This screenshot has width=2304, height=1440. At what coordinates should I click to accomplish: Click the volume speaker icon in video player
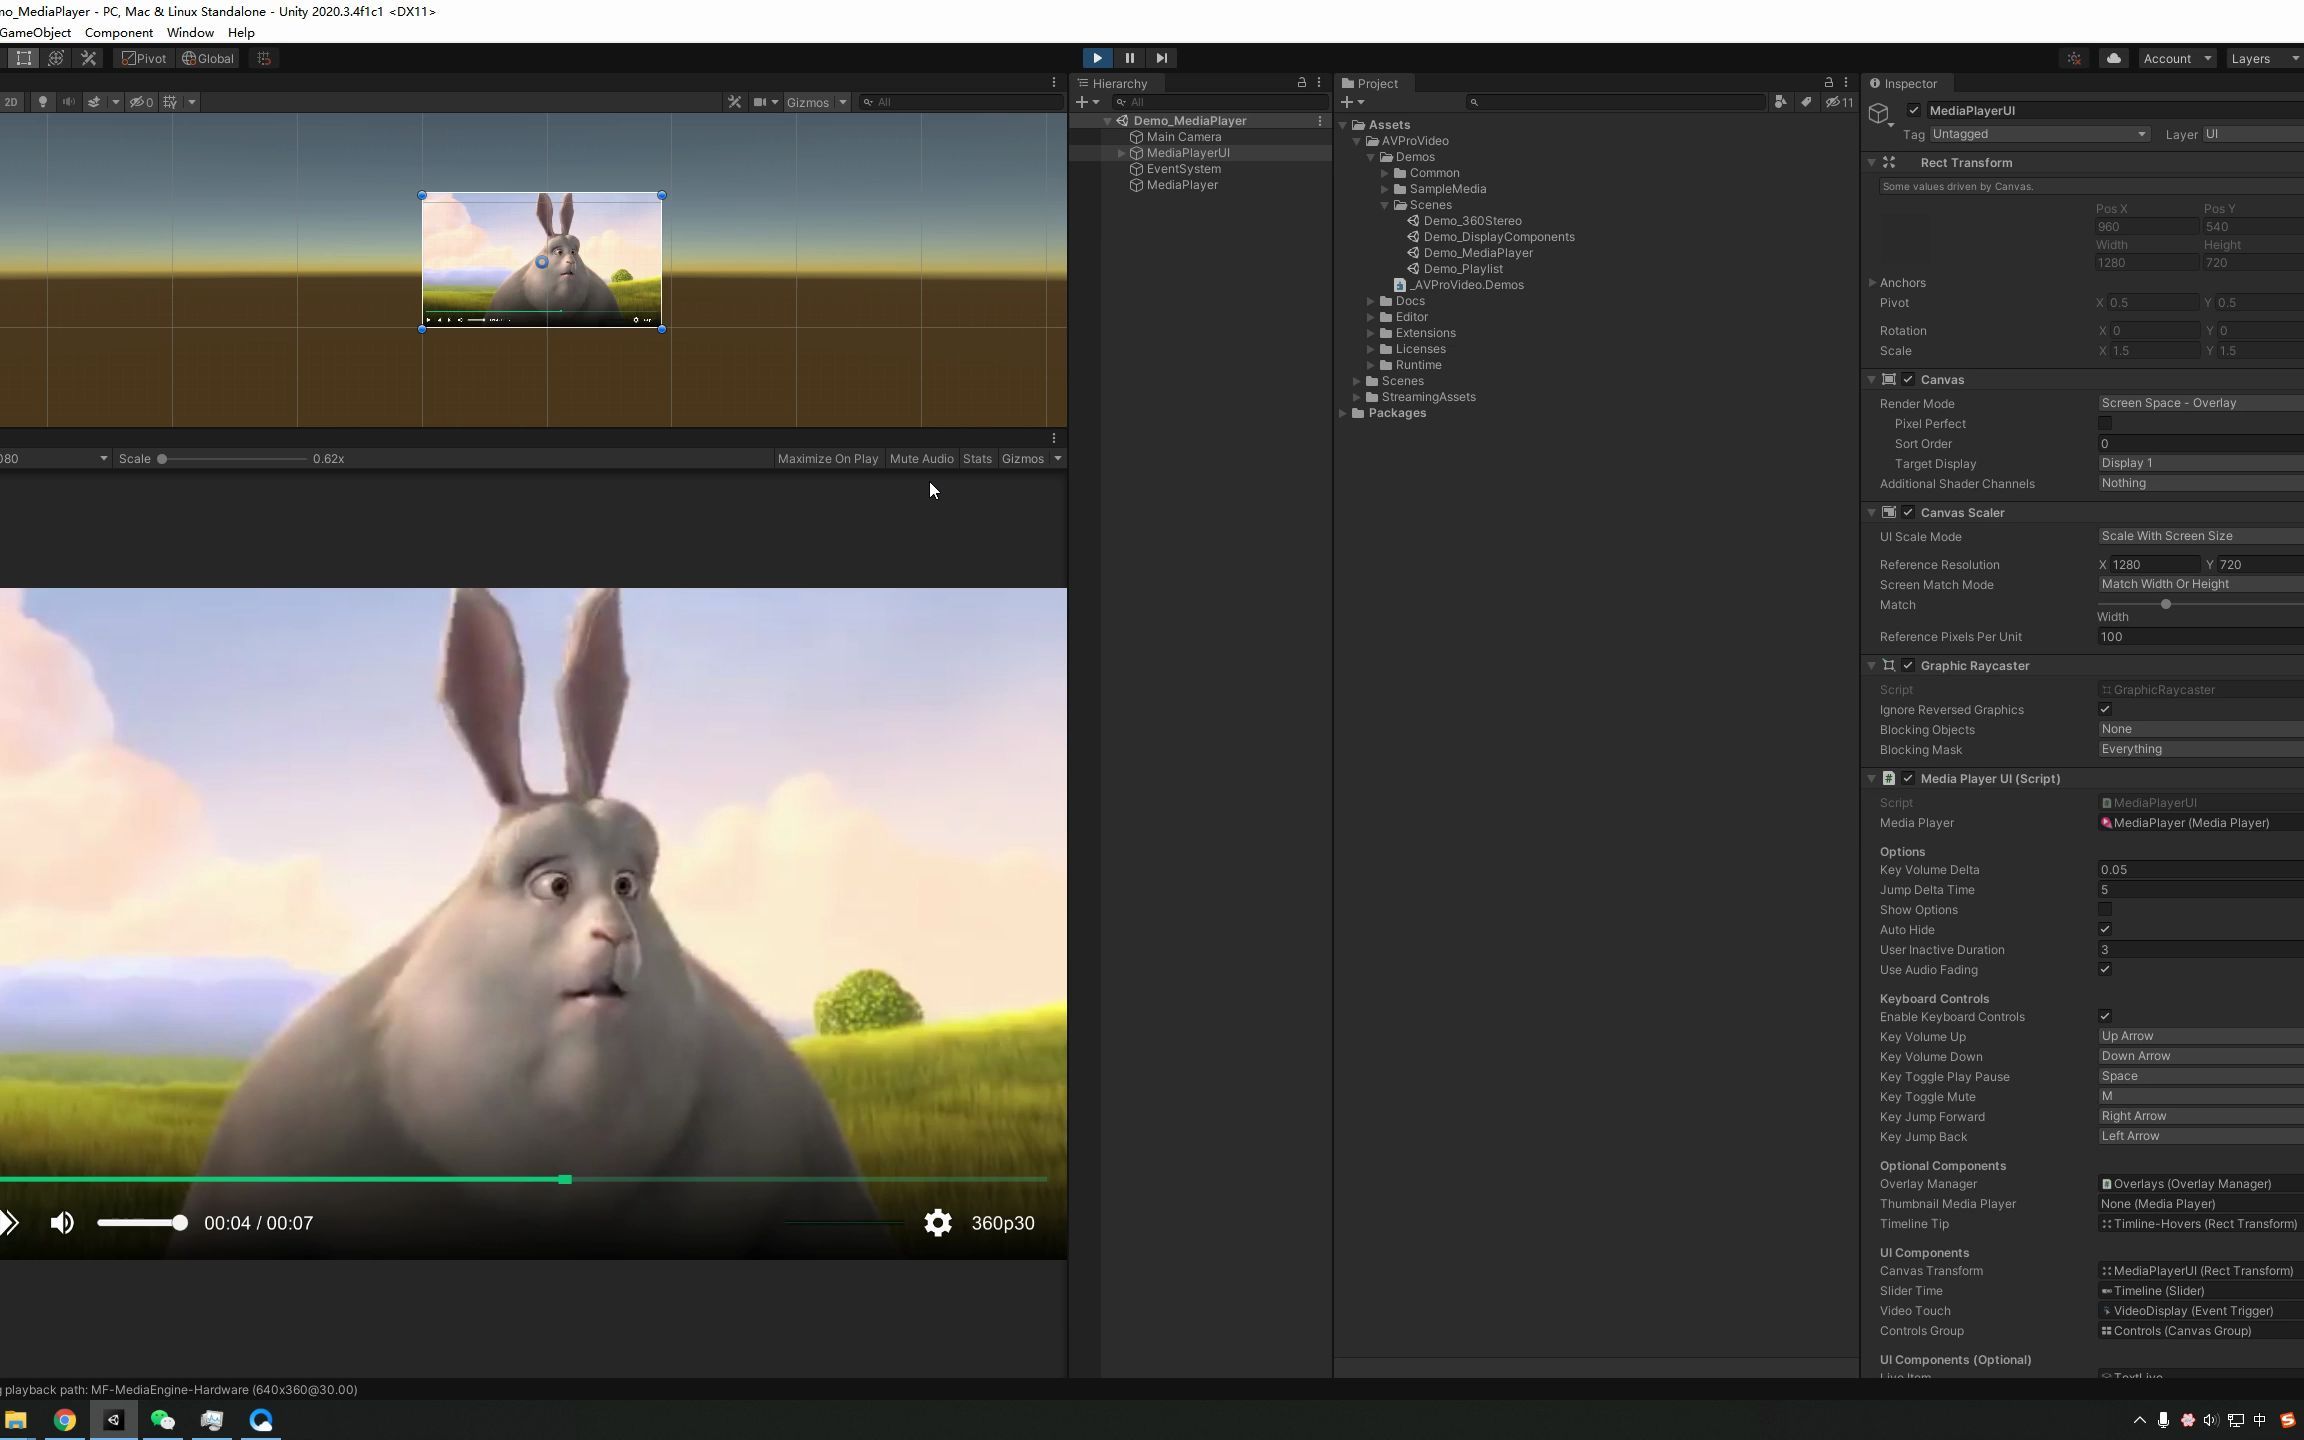[62, 1223]
